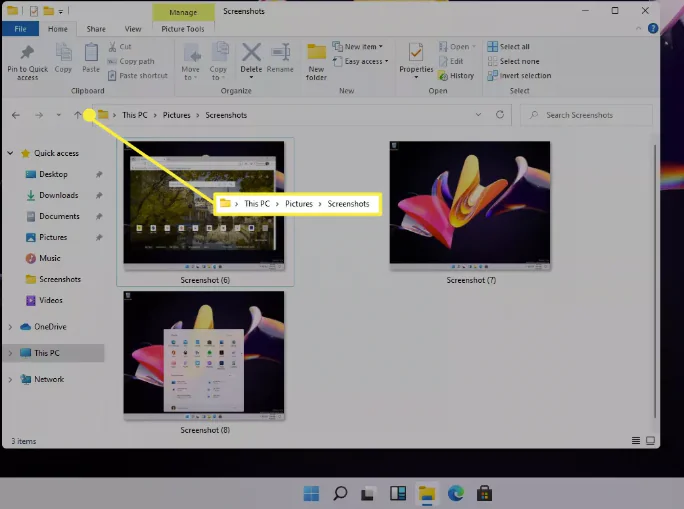The width and height of the screenshot is (684, 509).
Task: Click Invert selection in the ribbon
Action: pos(524,75)
